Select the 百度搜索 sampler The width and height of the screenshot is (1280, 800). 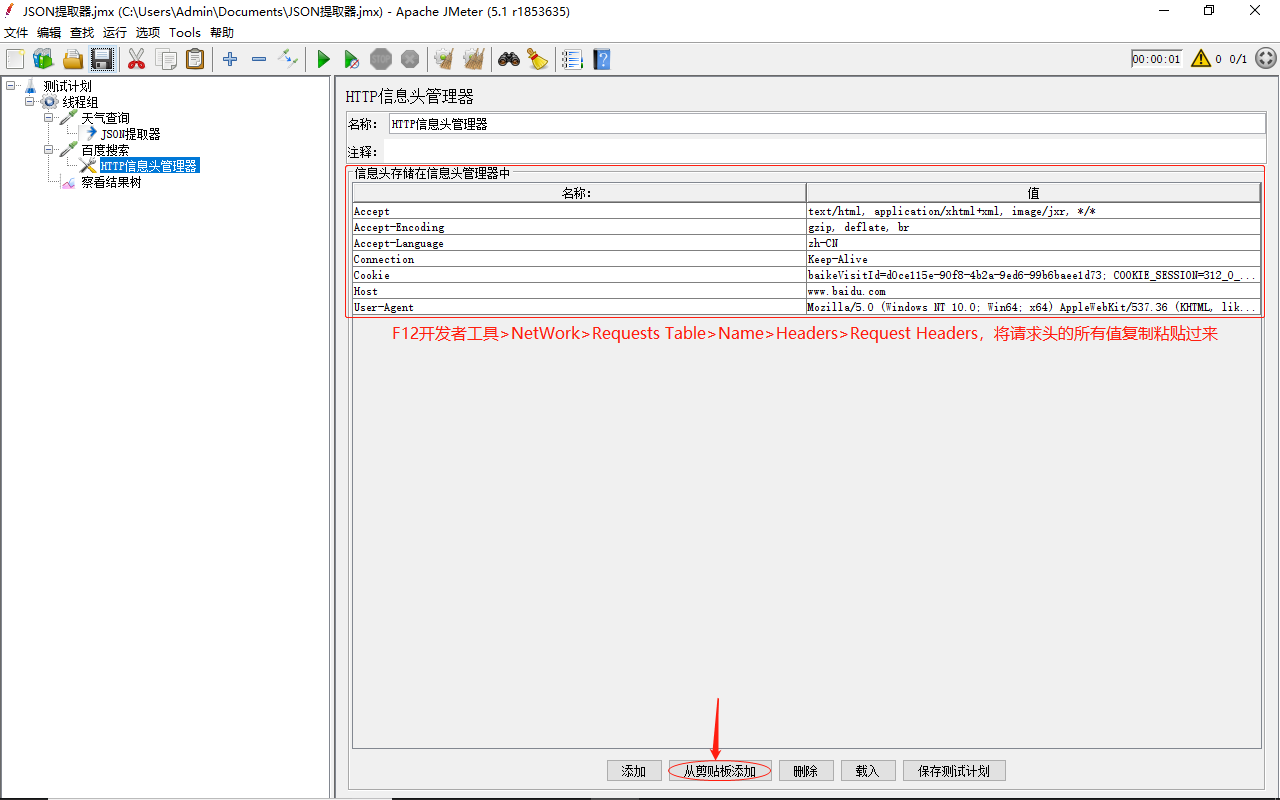pos(105,150)
